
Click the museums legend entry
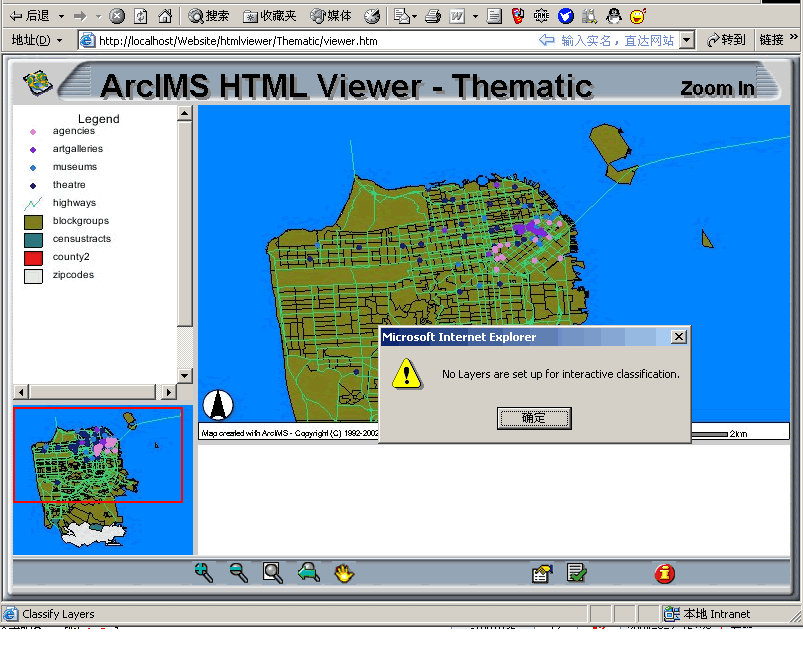point(75,166)
